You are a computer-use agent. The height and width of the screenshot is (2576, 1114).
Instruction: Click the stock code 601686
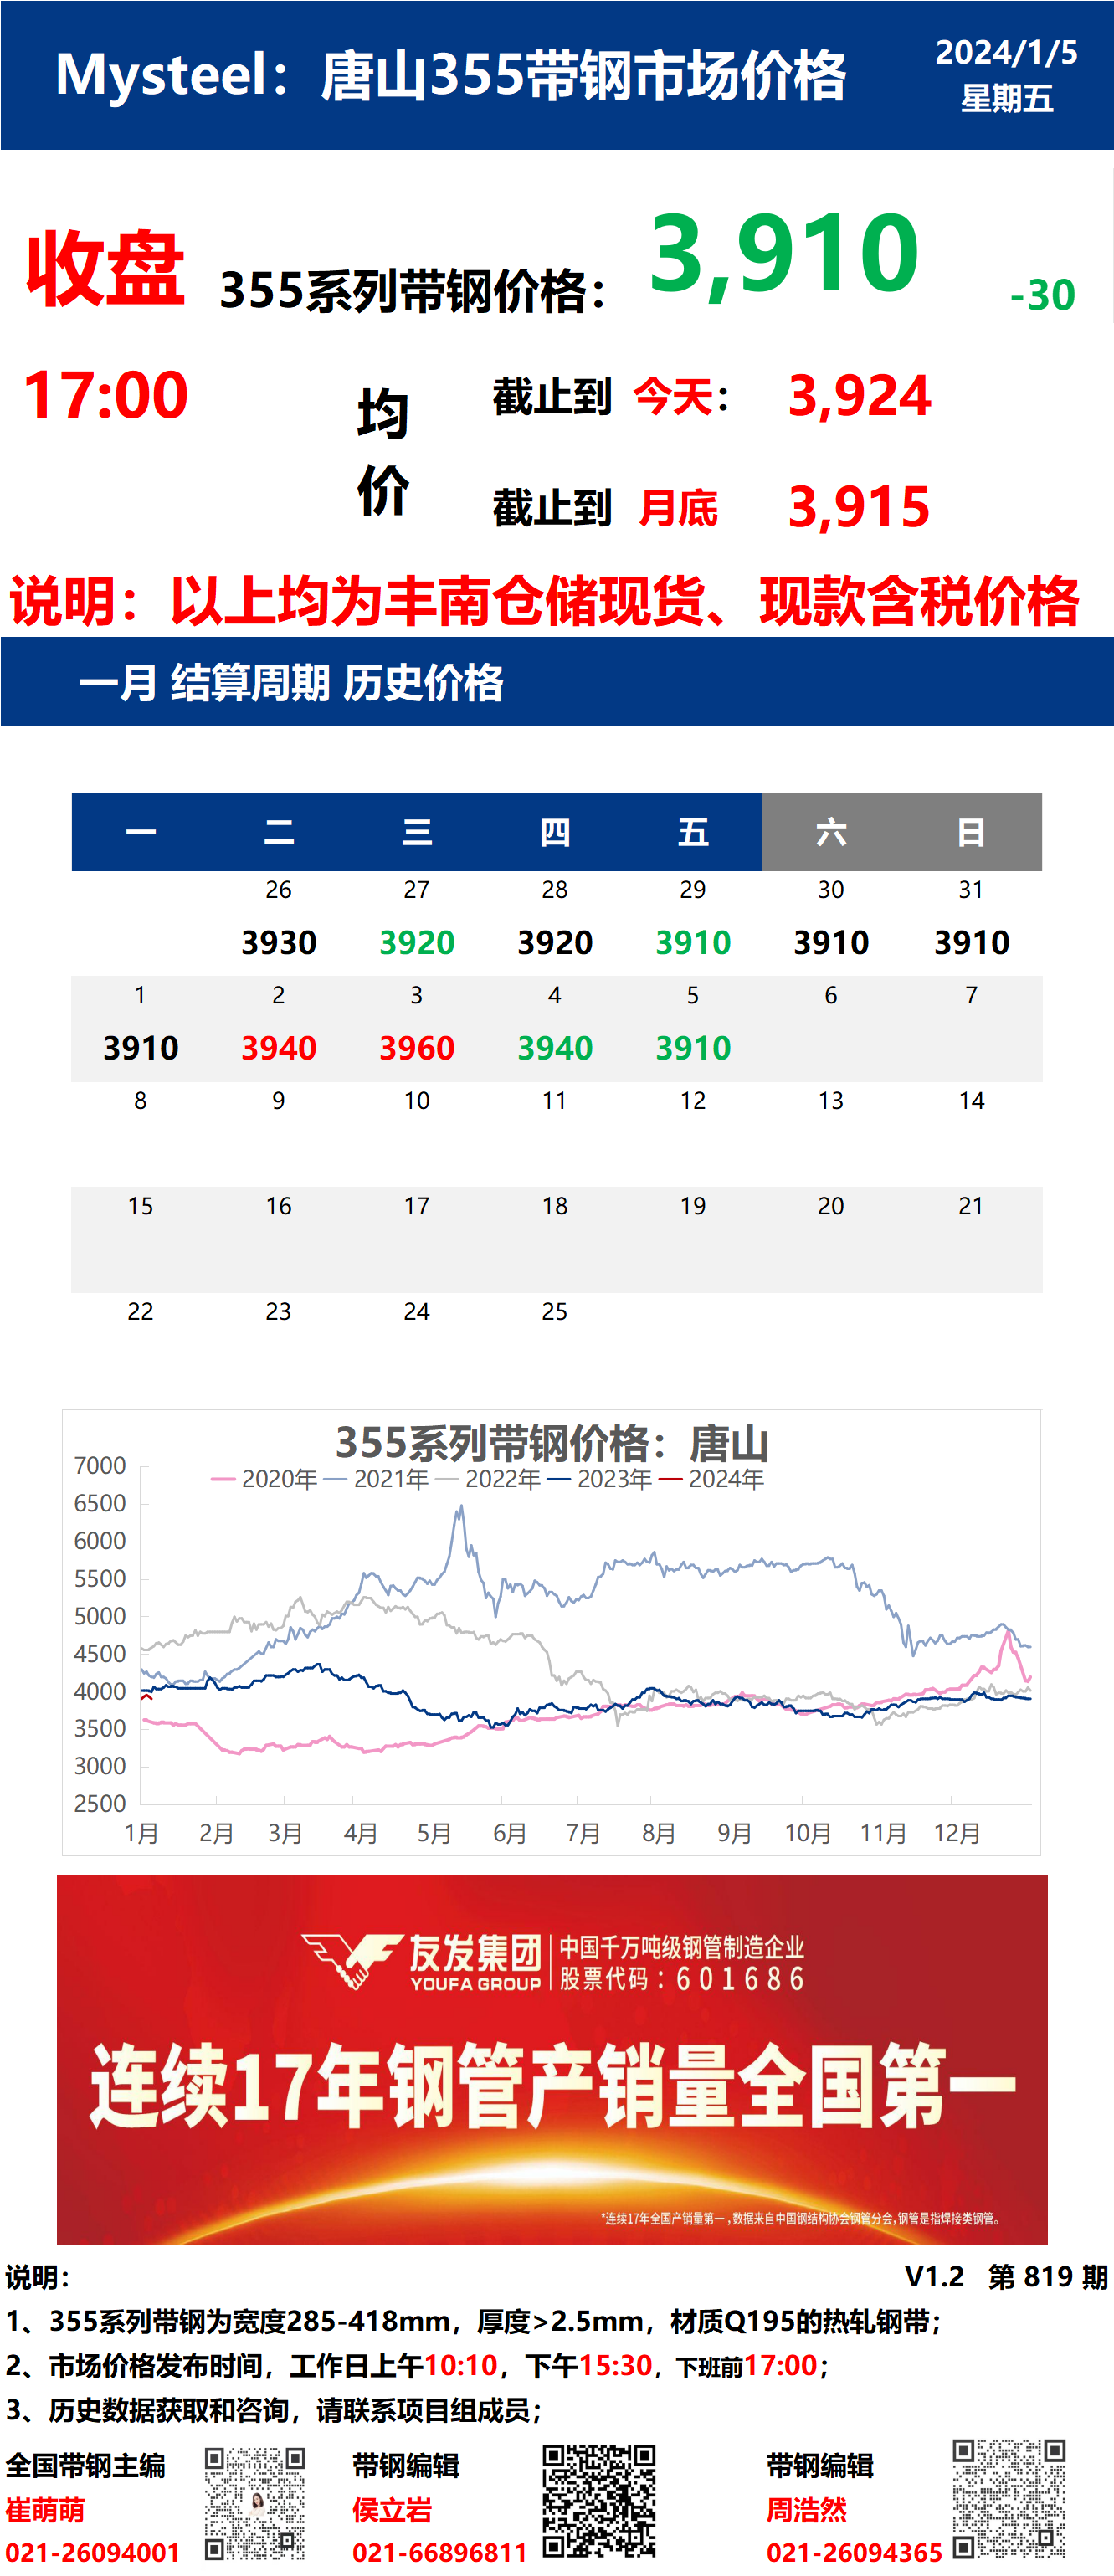tap(741, 1979)
